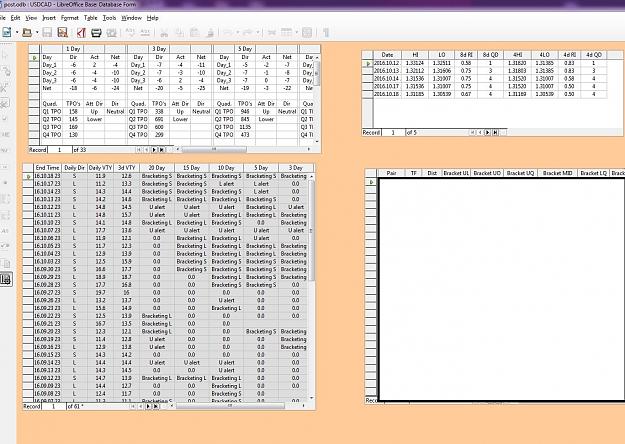Go to next record in End Time table
This screenshot has height=444, width=625.
[148, 407]
